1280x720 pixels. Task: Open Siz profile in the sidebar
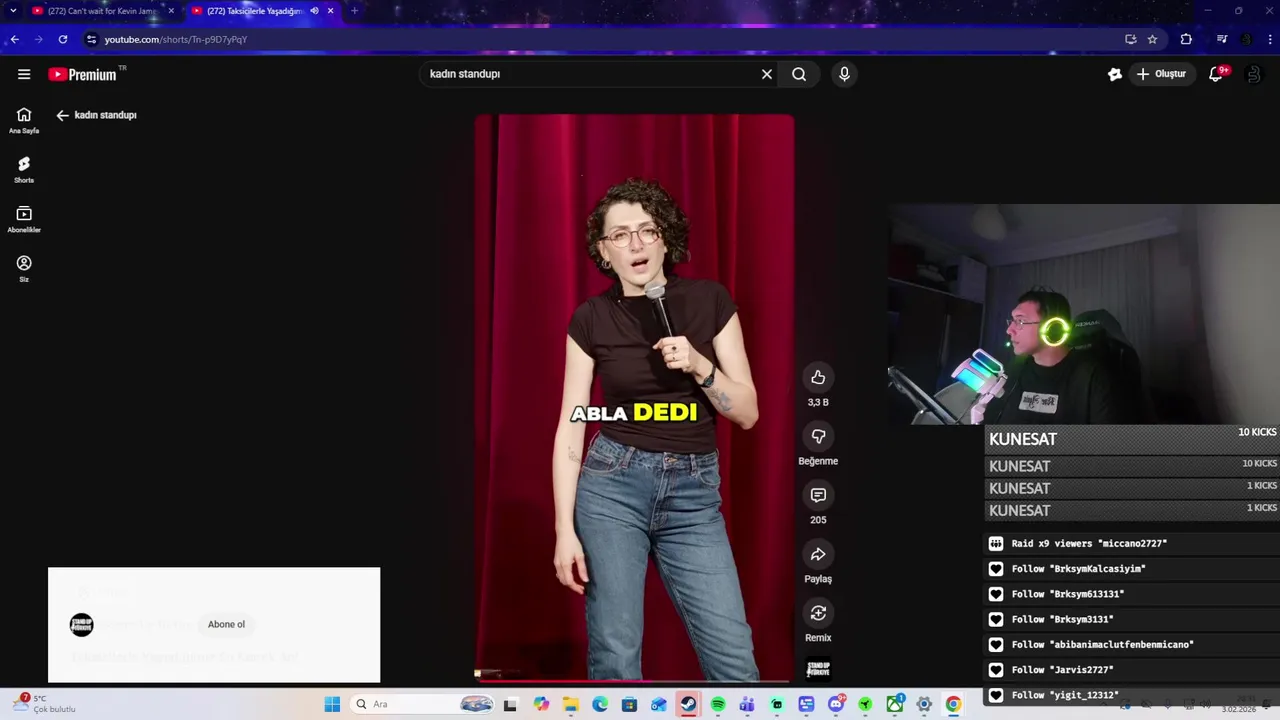click(24, 269)
